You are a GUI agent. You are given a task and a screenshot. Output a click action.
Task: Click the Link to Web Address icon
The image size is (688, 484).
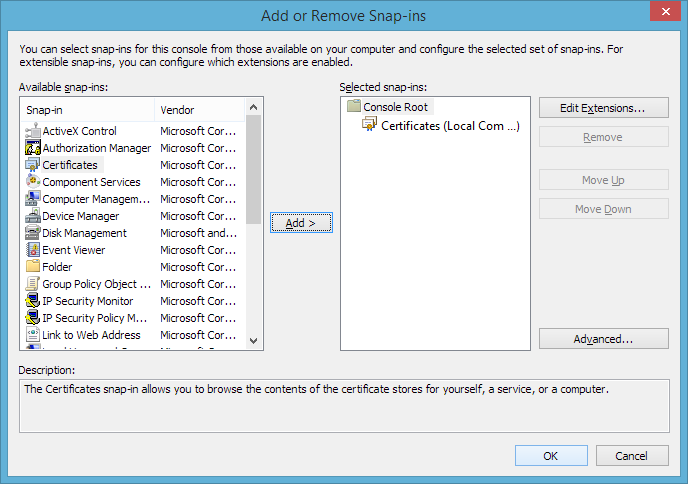tap(32, 335)
